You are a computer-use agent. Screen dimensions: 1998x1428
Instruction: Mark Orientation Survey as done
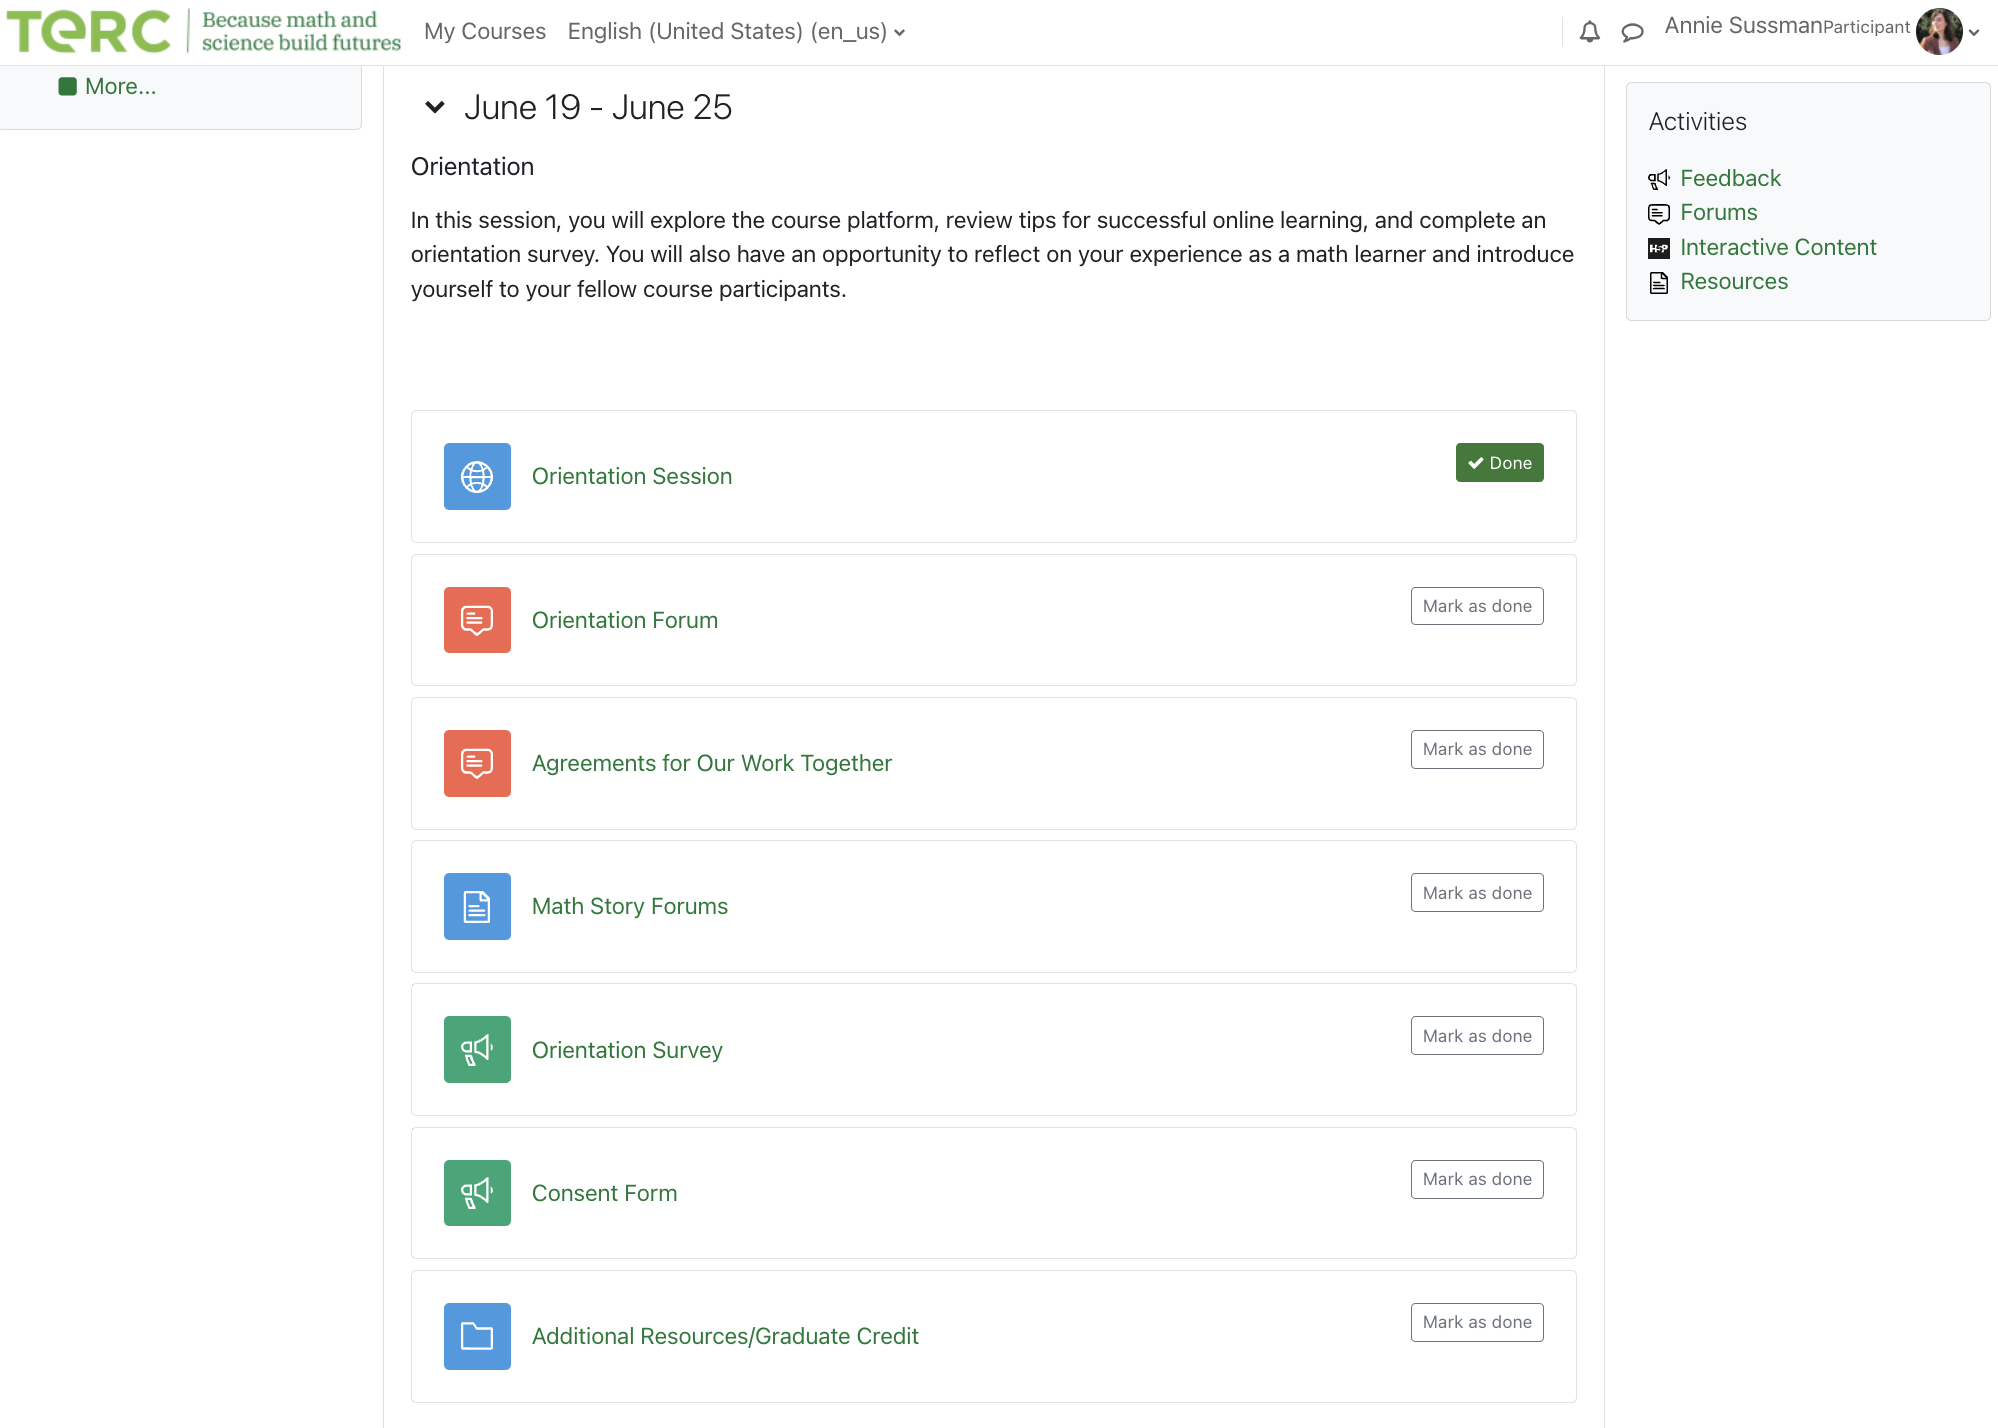point(1477,1036)
